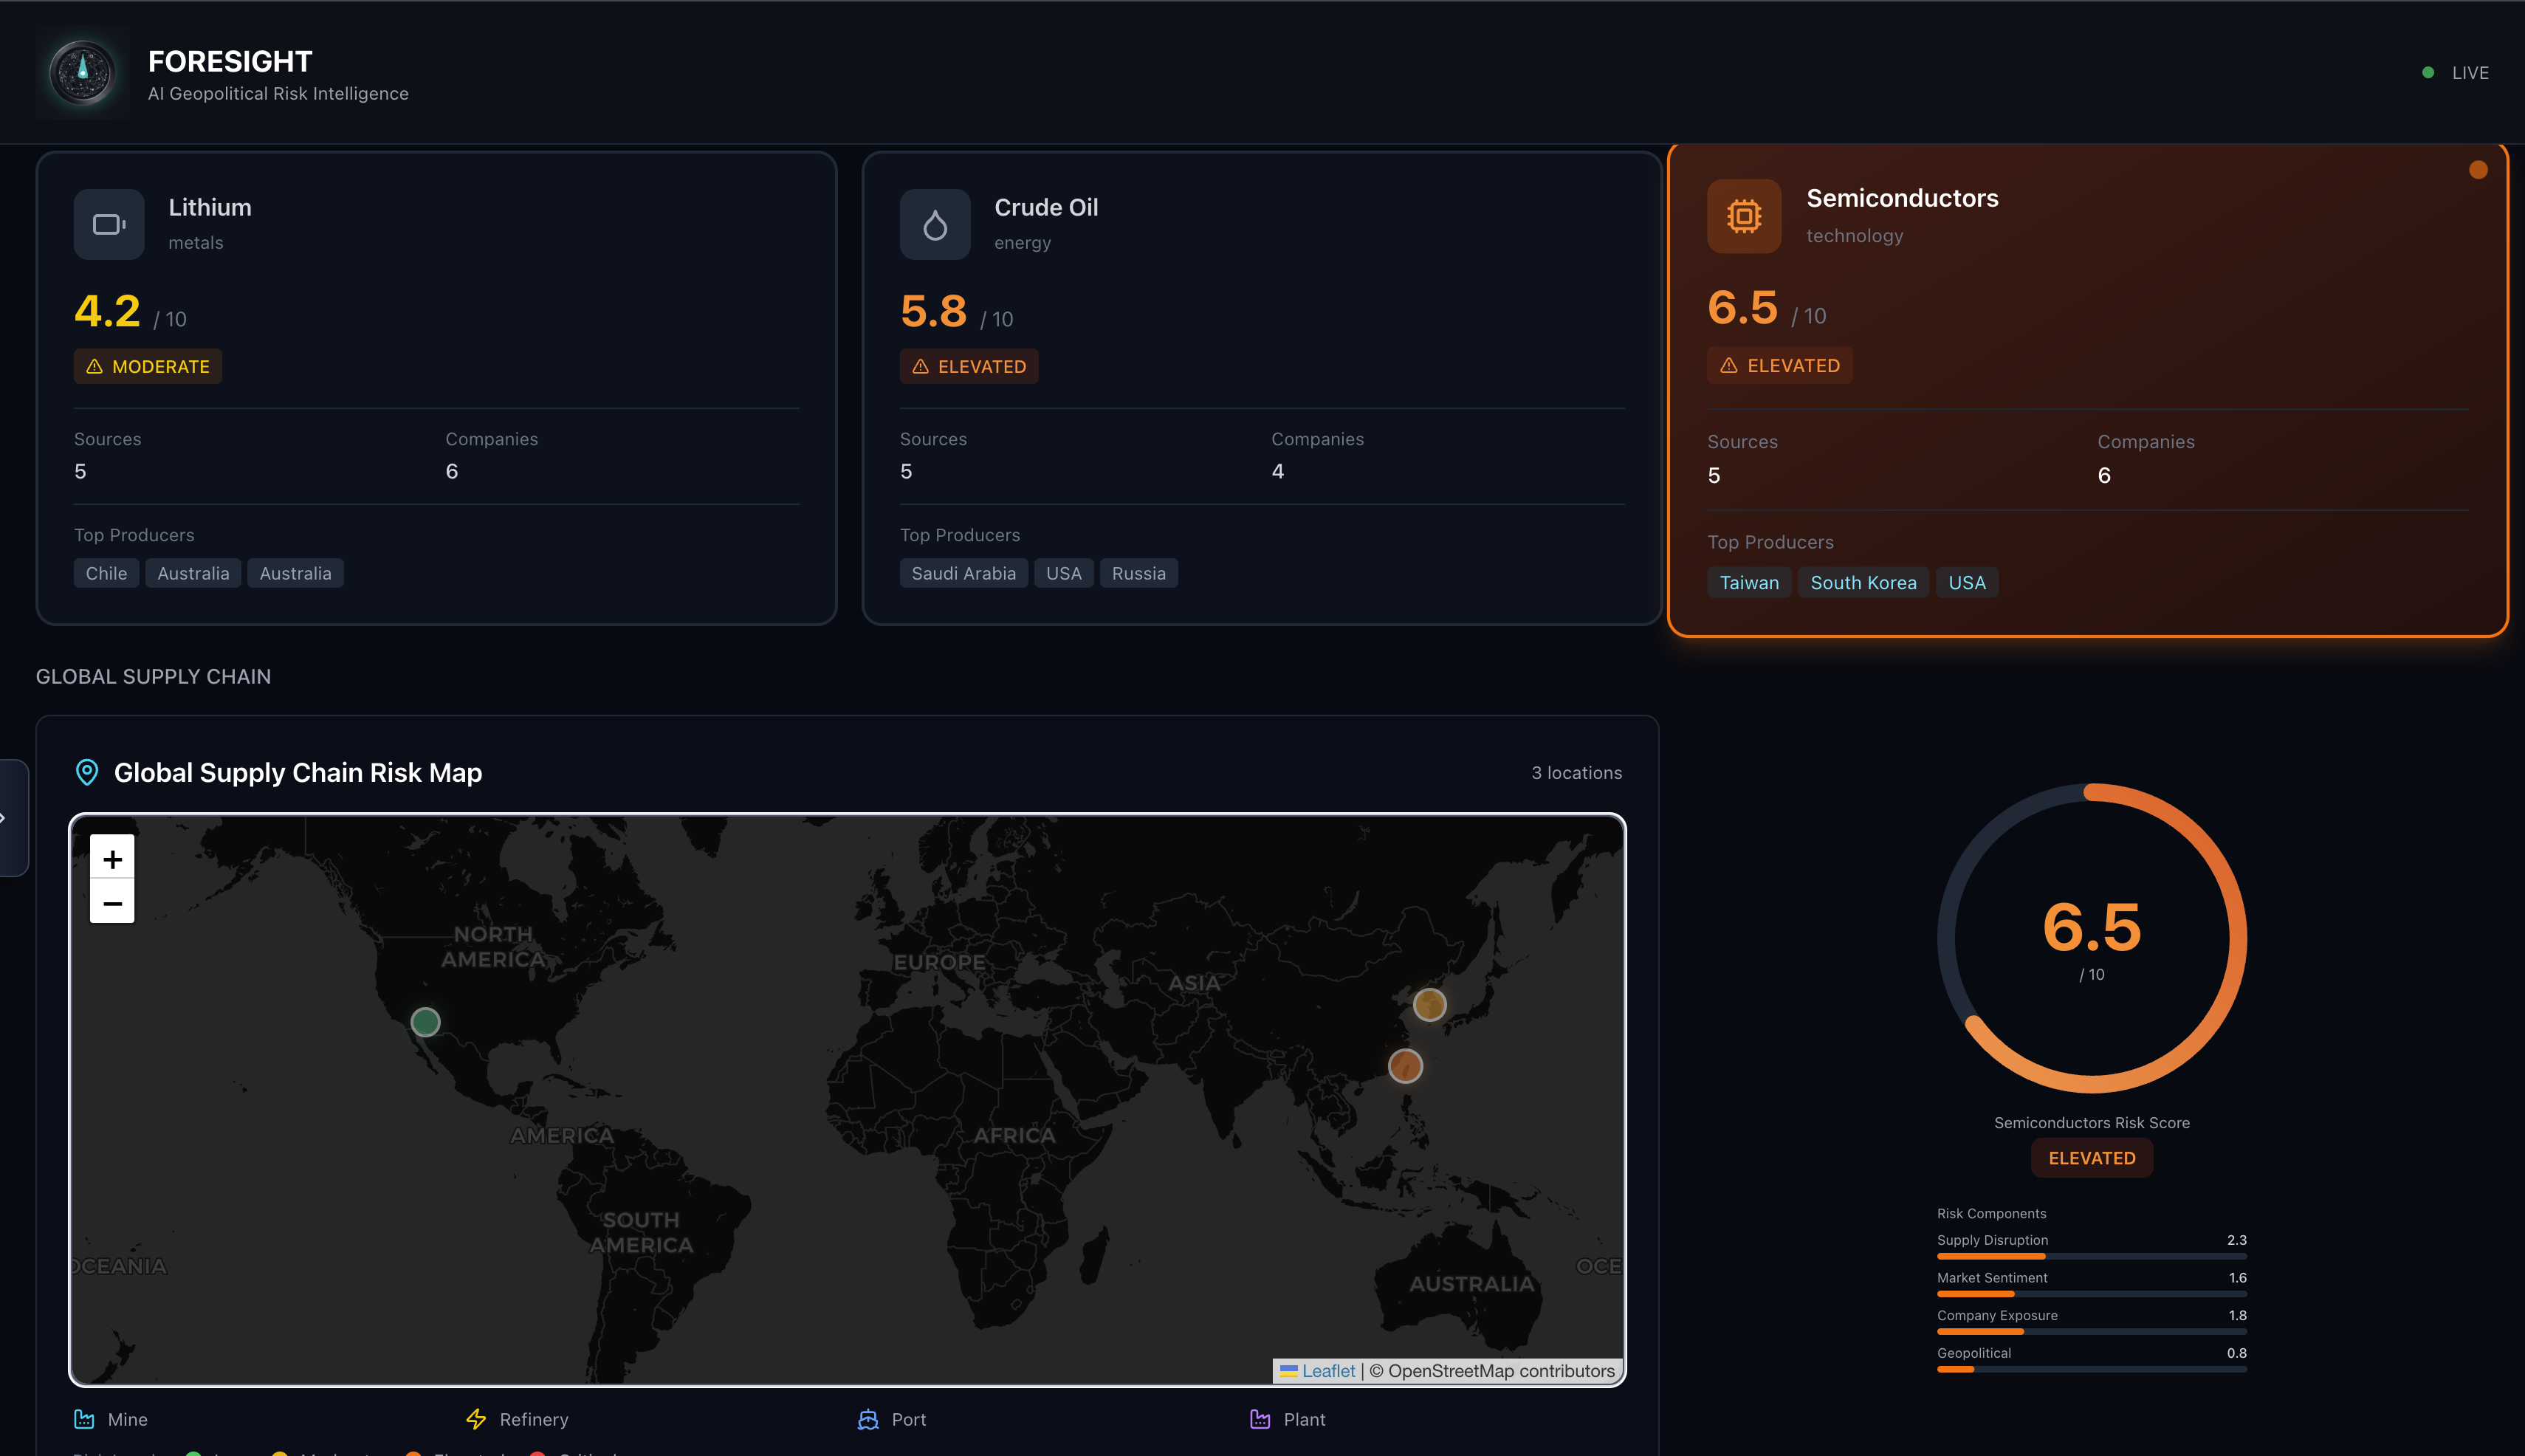This screenshot has height=1456, width=2525.
Task: Click the green US West Coast marker
Action: (425, 1022)
